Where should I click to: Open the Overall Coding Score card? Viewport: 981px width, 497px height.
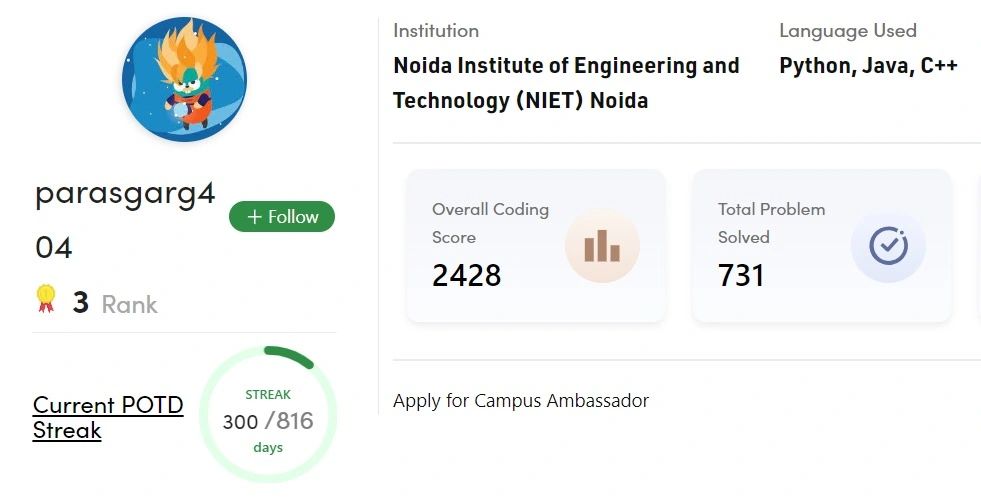536,246
